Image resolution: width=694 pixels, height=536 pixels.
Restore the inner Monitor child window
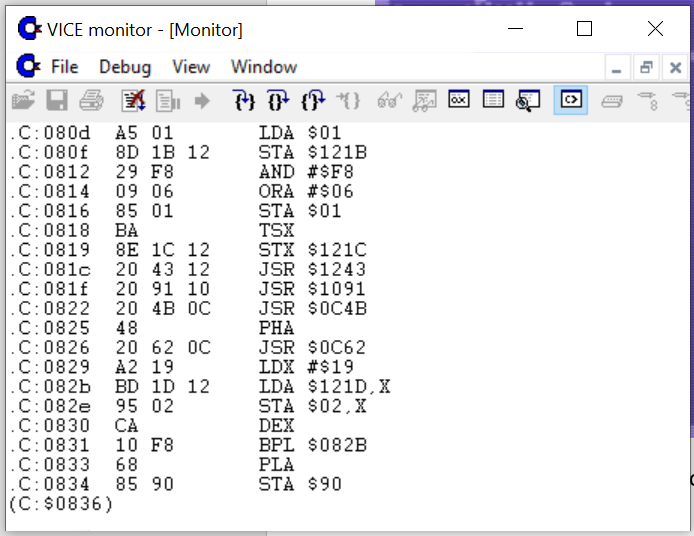(x=646, y=68)
